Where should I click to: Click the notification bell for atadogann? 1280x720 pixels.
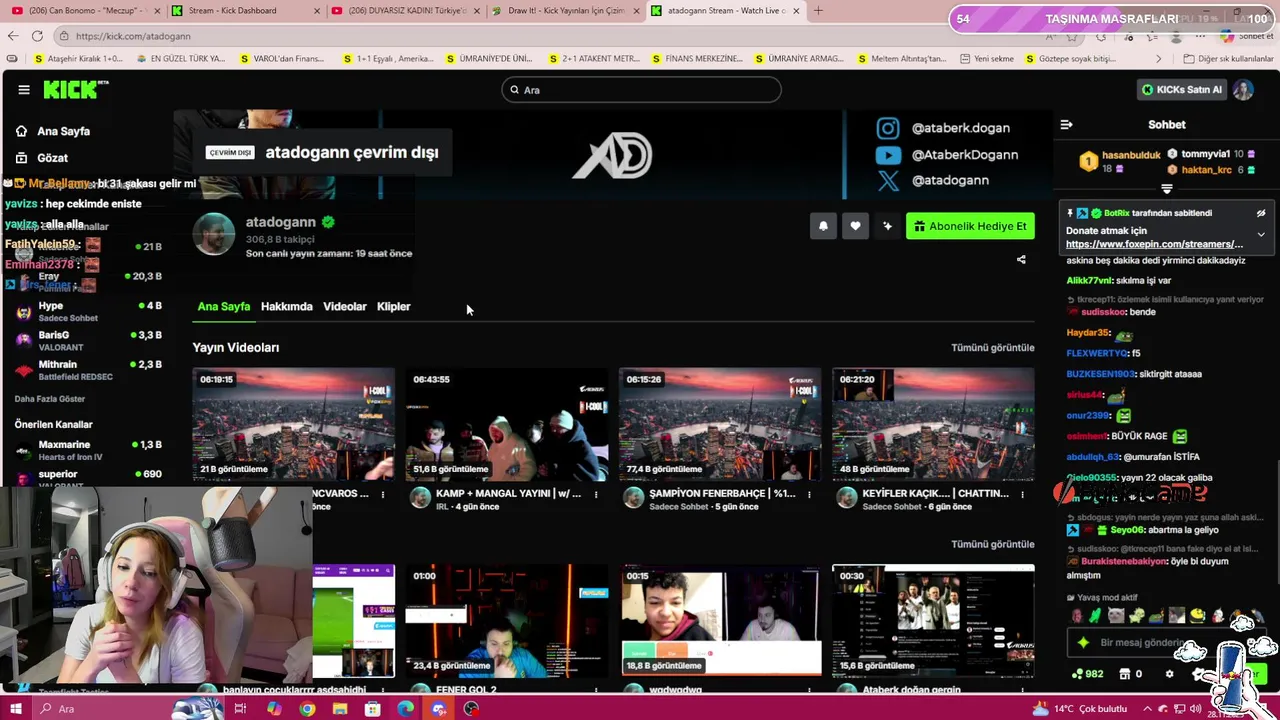pyautogui.click(x=823, y=226)
